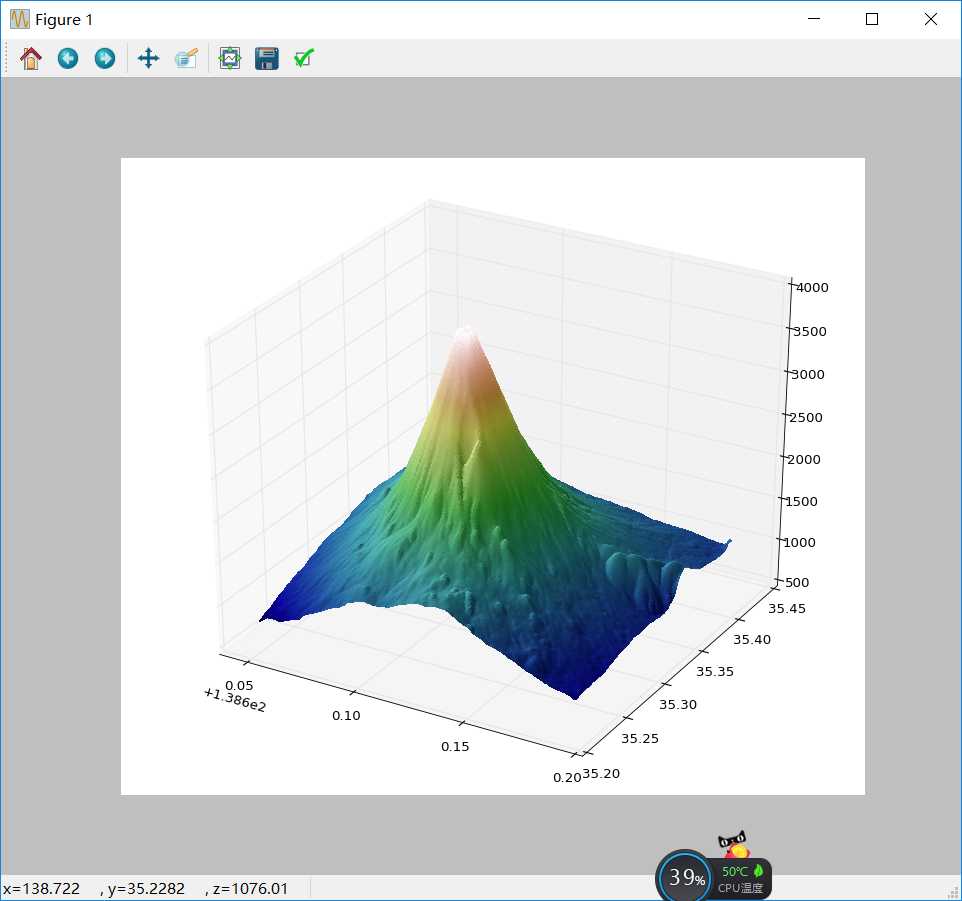Open the Configure subplots dialog
The image size is (962, 901).
[x=230, y=59]
